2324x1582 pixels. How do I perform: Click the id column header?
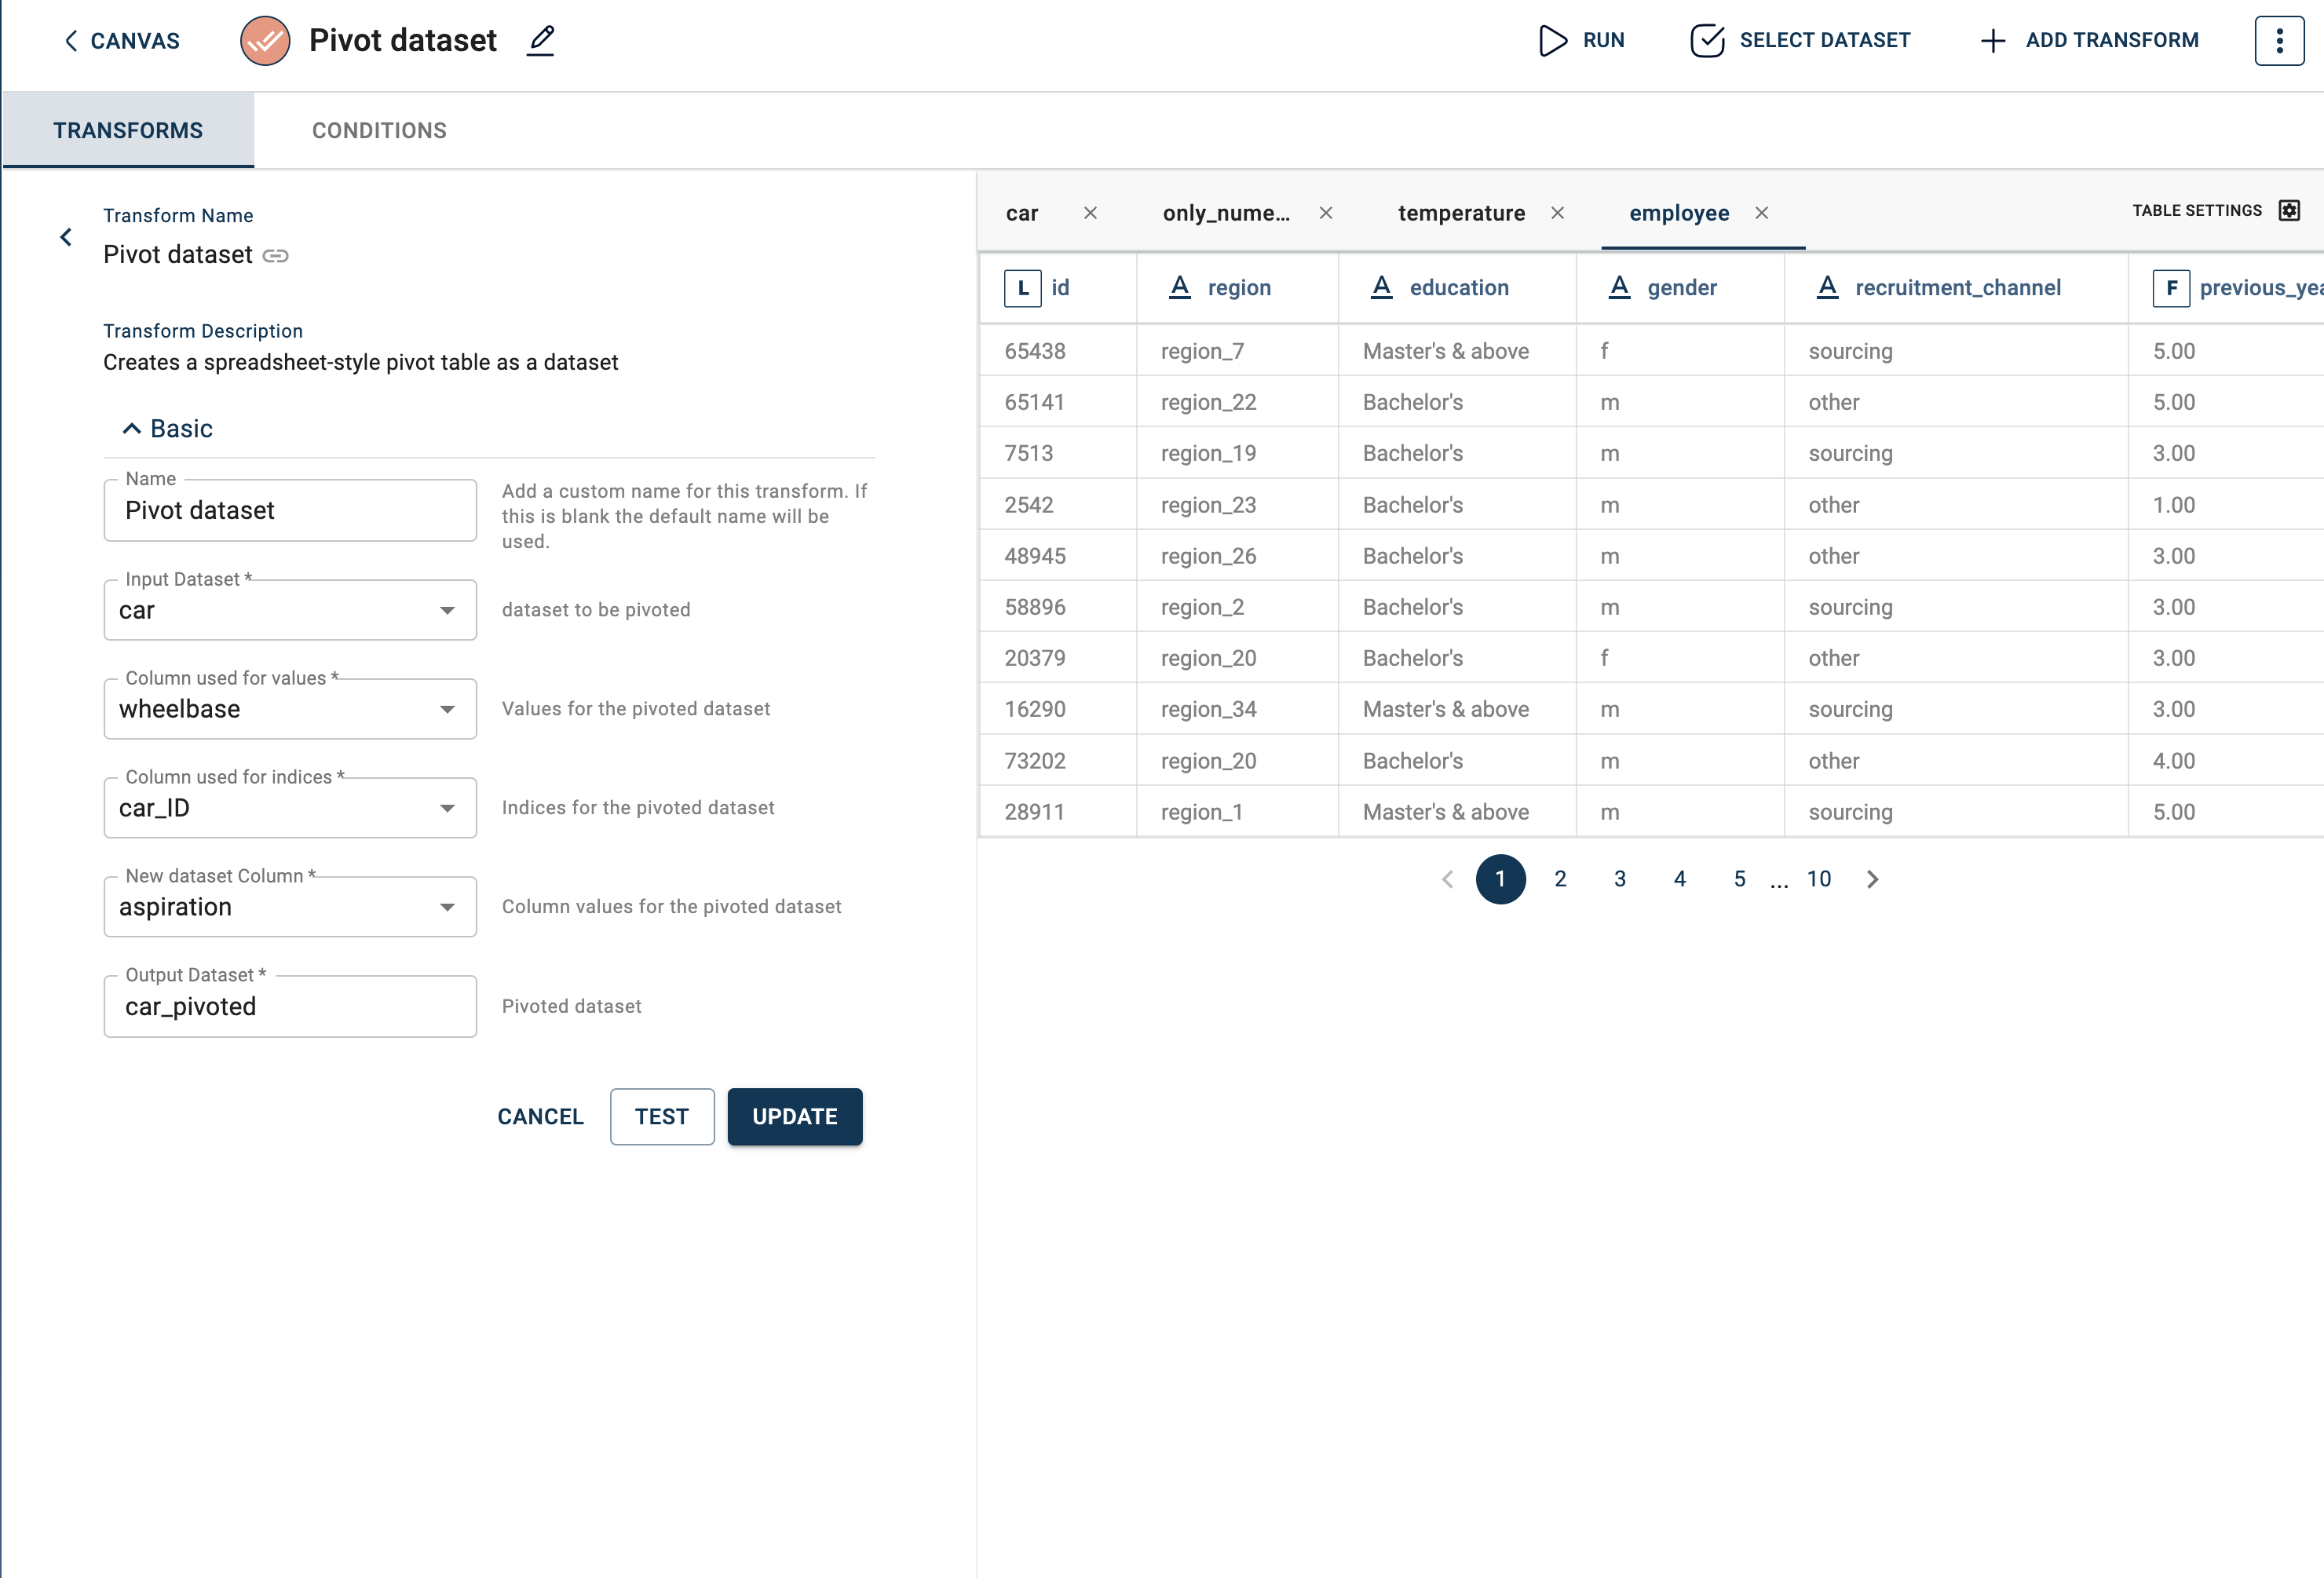[x=1058, y=288]
